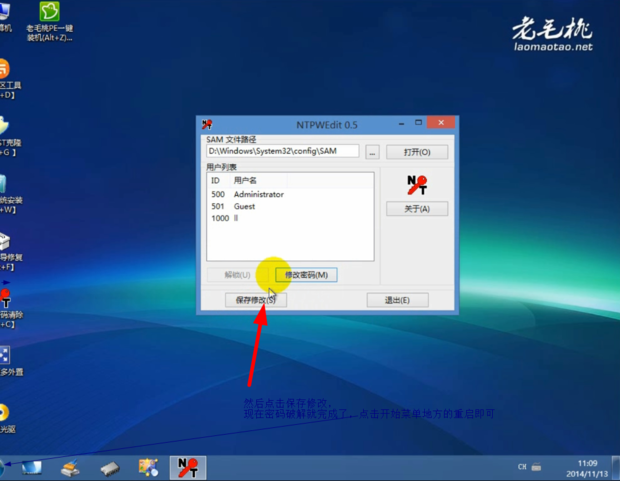Select the Guest user row
Screen dimensions: 620x481
pos(290,206)
